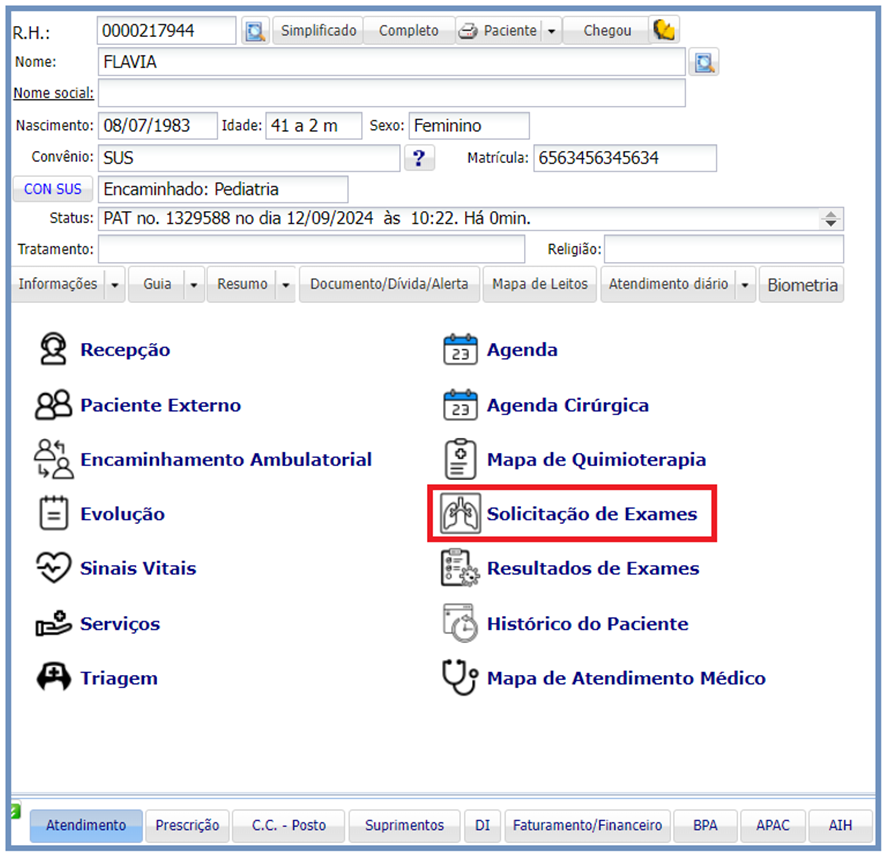Viewport: 889px width, 860px height.
Task: Click the CON SUS button
Action: click(53, 189)
